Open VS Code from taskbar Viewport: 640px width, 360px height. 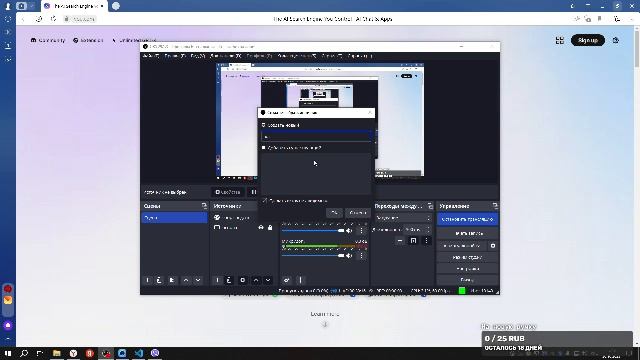point(139,353)
